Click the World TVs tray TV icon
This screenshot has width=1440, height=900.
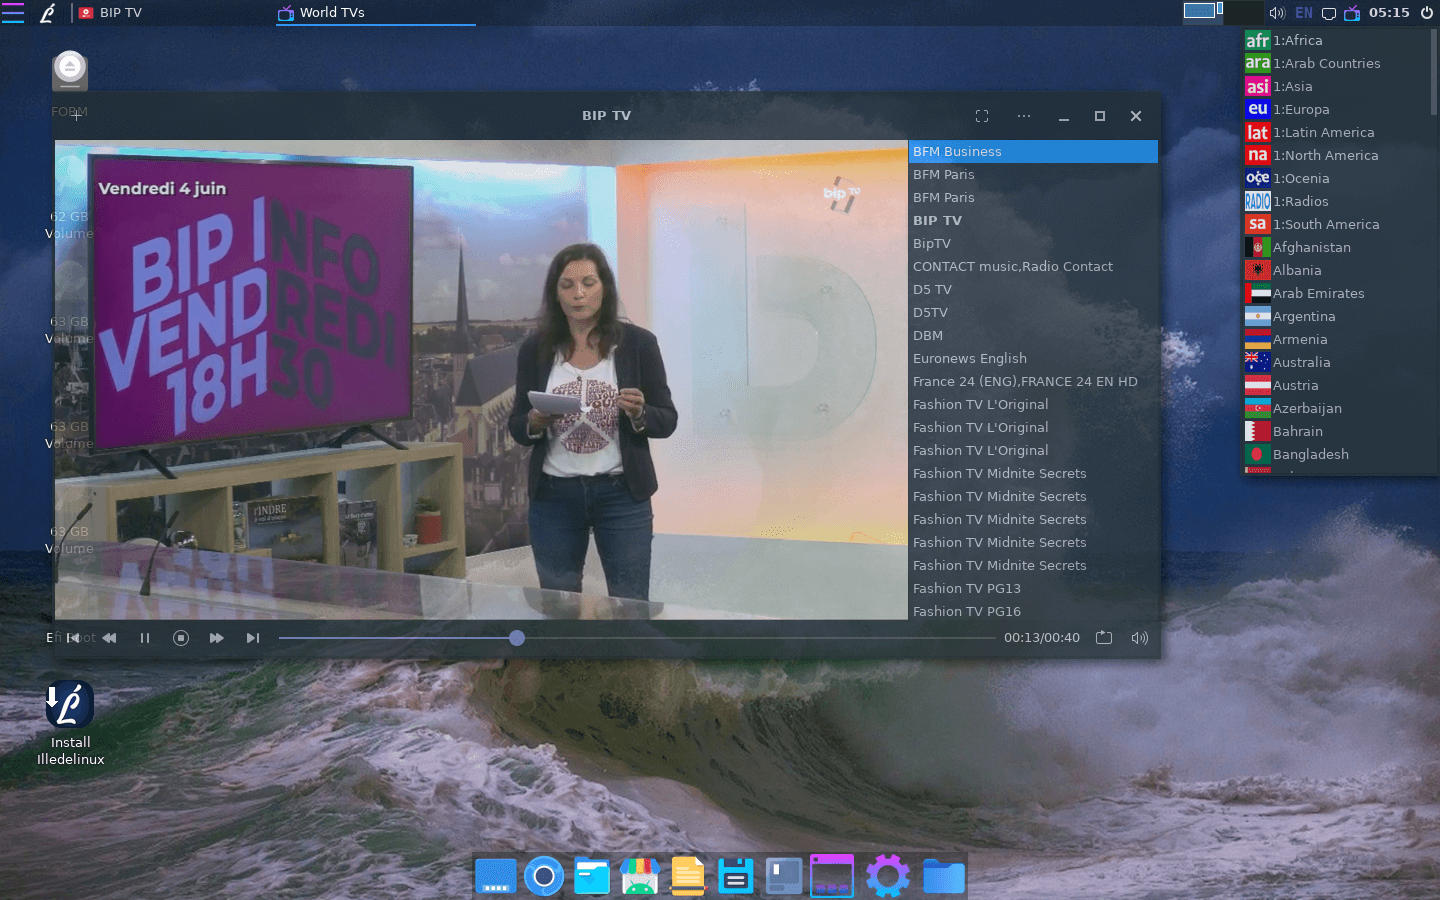1352,13
